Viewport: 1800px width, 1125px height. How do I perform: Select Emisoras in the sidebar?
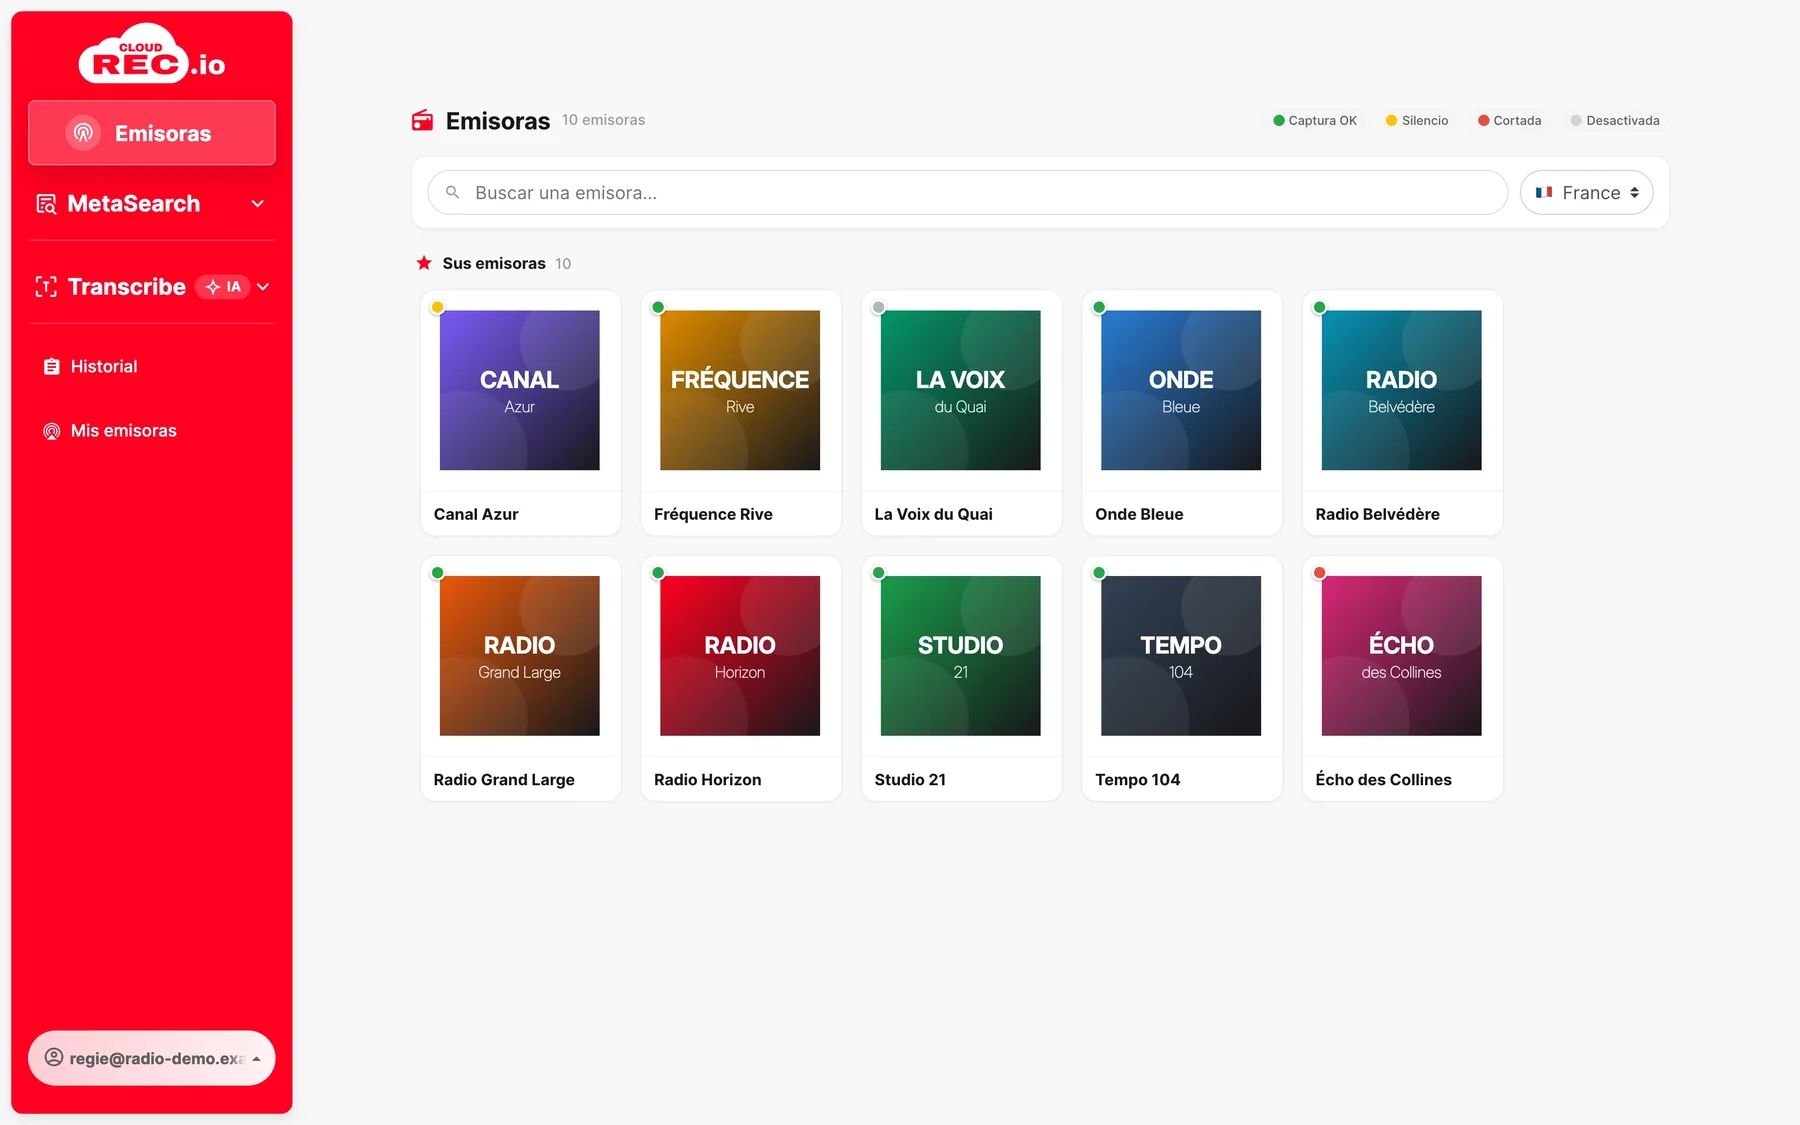[152, 133]
